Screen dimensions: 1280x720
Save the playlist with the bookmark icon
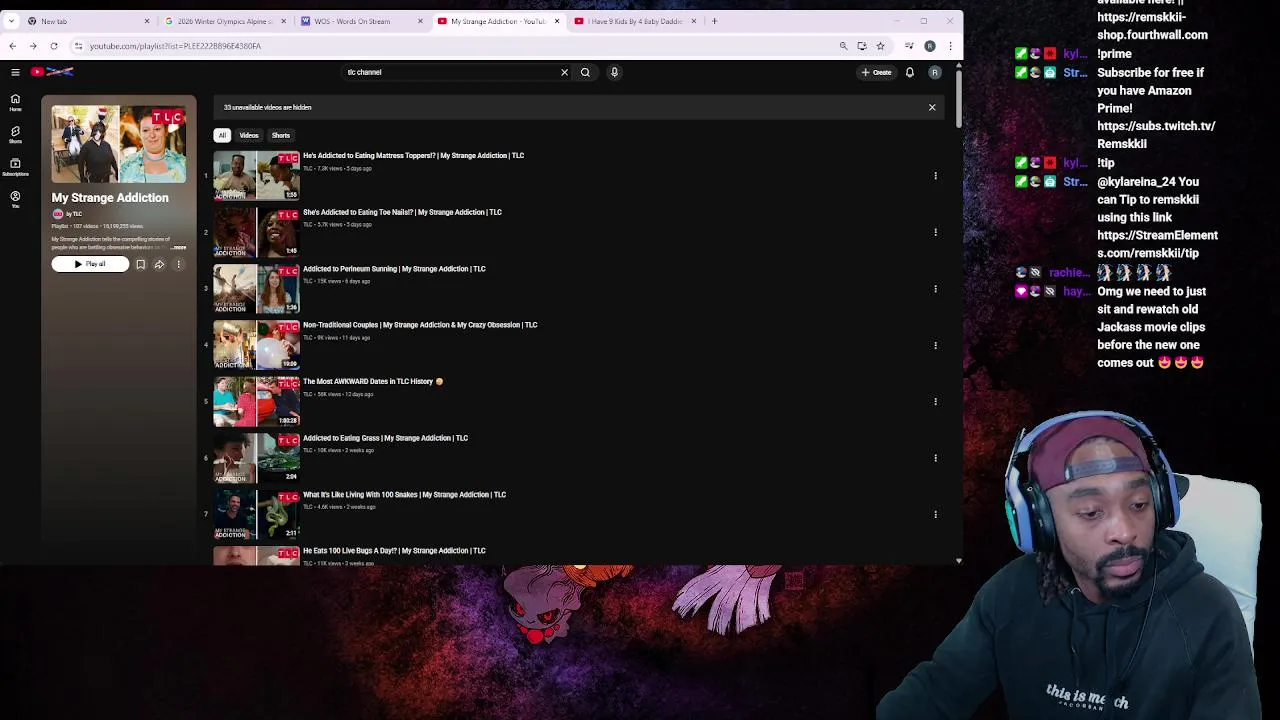pyautogui.click(x=141, y=264)
